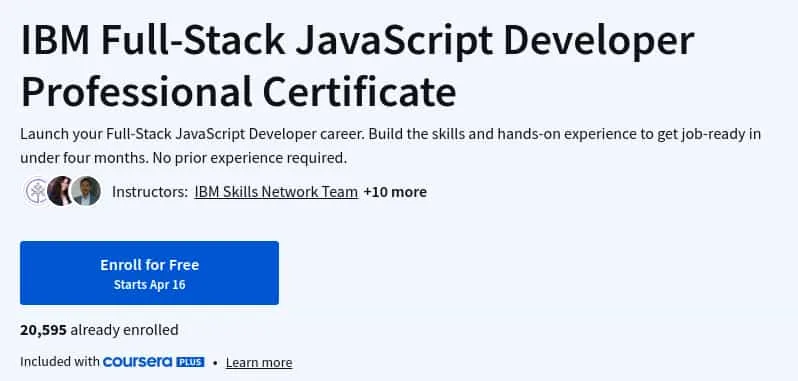798x381 pixels.
Task: Expand the '+10 more' instructors list
Action: (x=395, y=192)
